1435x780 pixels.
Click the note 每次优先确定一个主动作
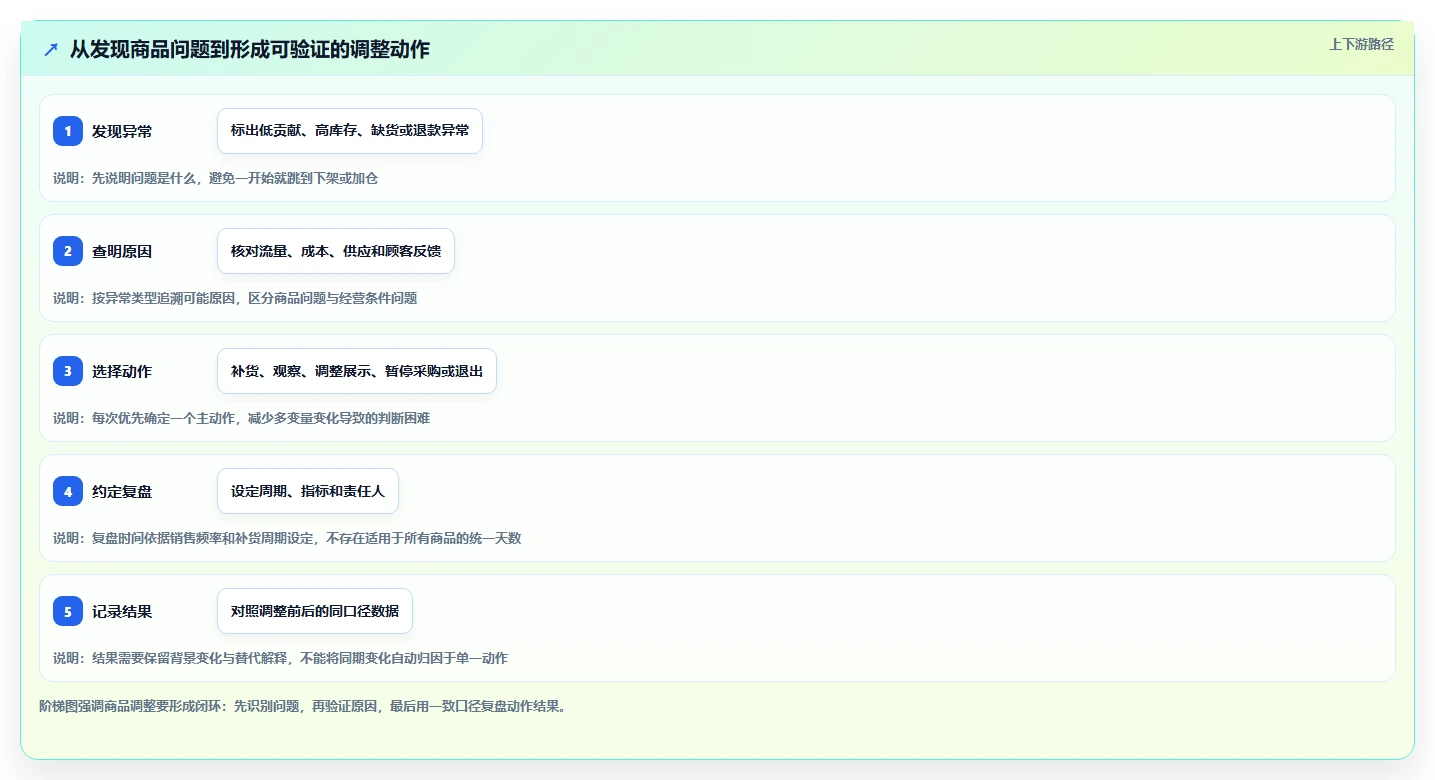pyautogui.click(x=164, y=418)
